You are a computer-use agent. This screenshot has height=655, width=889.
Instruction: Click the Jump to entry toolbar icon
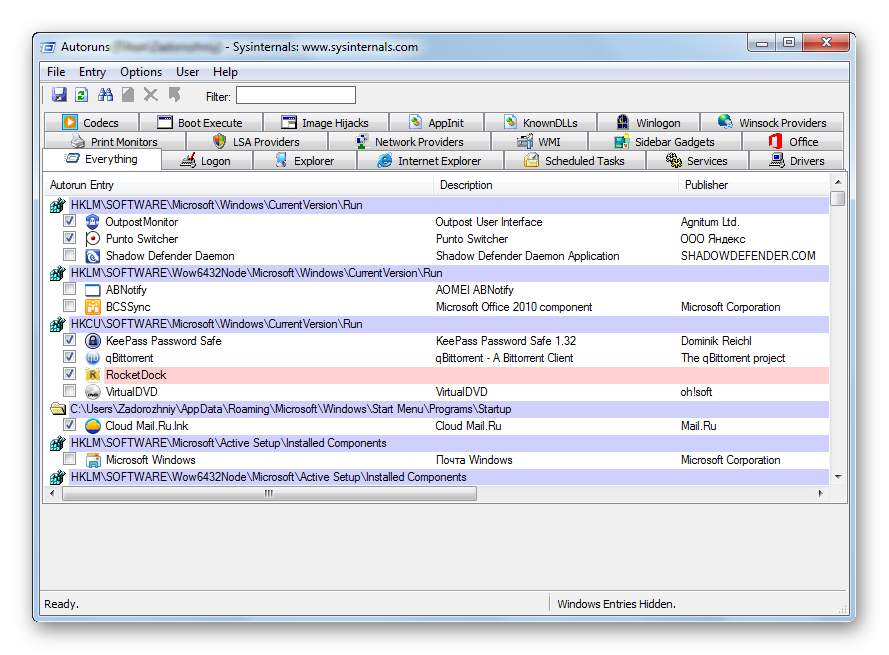[x=174, y=95]
